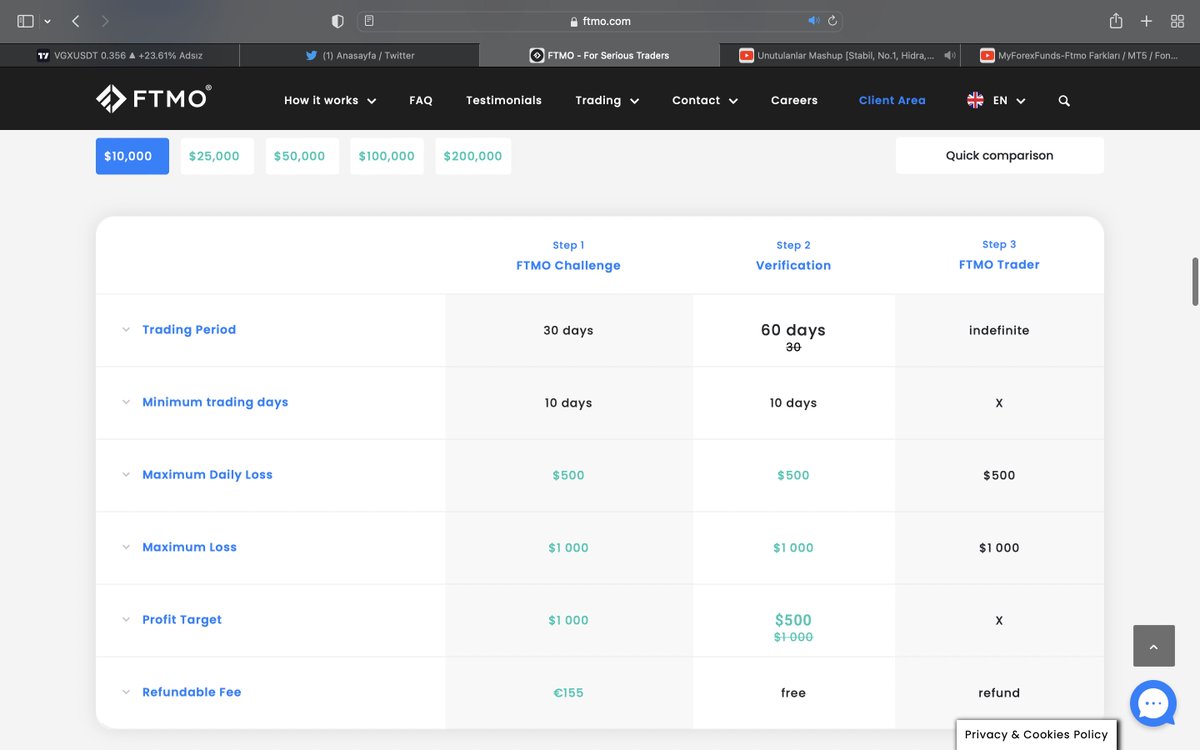Open Testimonials page
This screenshot has height=750, width=1200.
(x=504, y=101)
